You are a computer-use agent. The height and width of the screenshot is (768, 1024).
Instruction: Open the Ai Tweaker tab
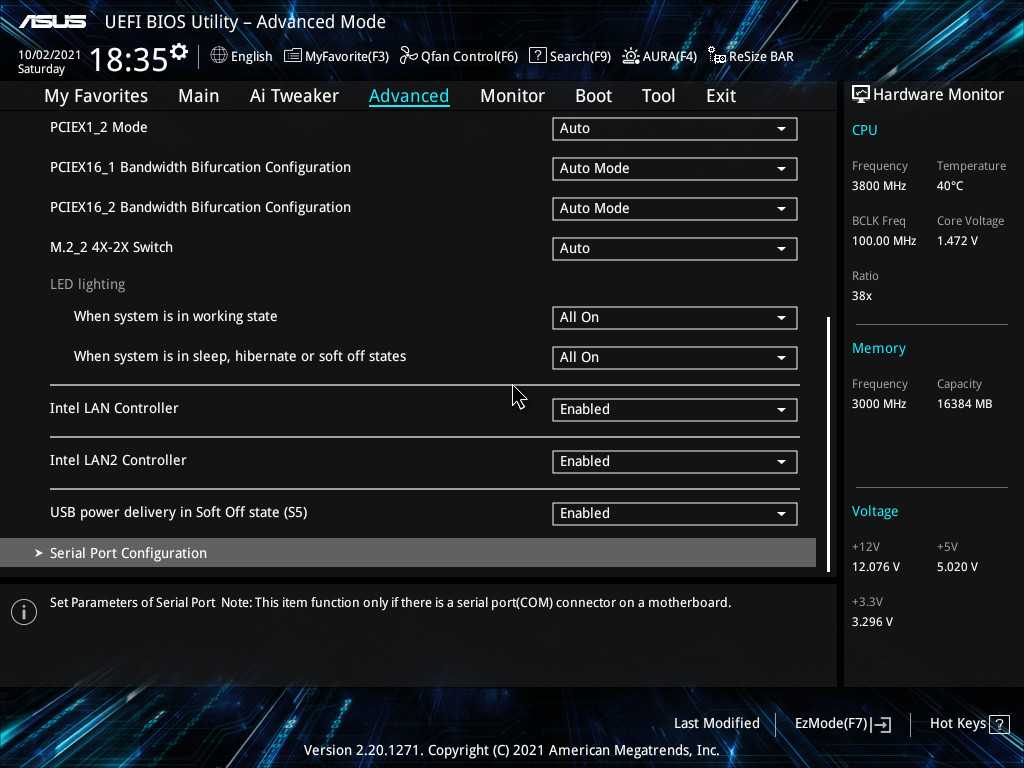point(294,96)
